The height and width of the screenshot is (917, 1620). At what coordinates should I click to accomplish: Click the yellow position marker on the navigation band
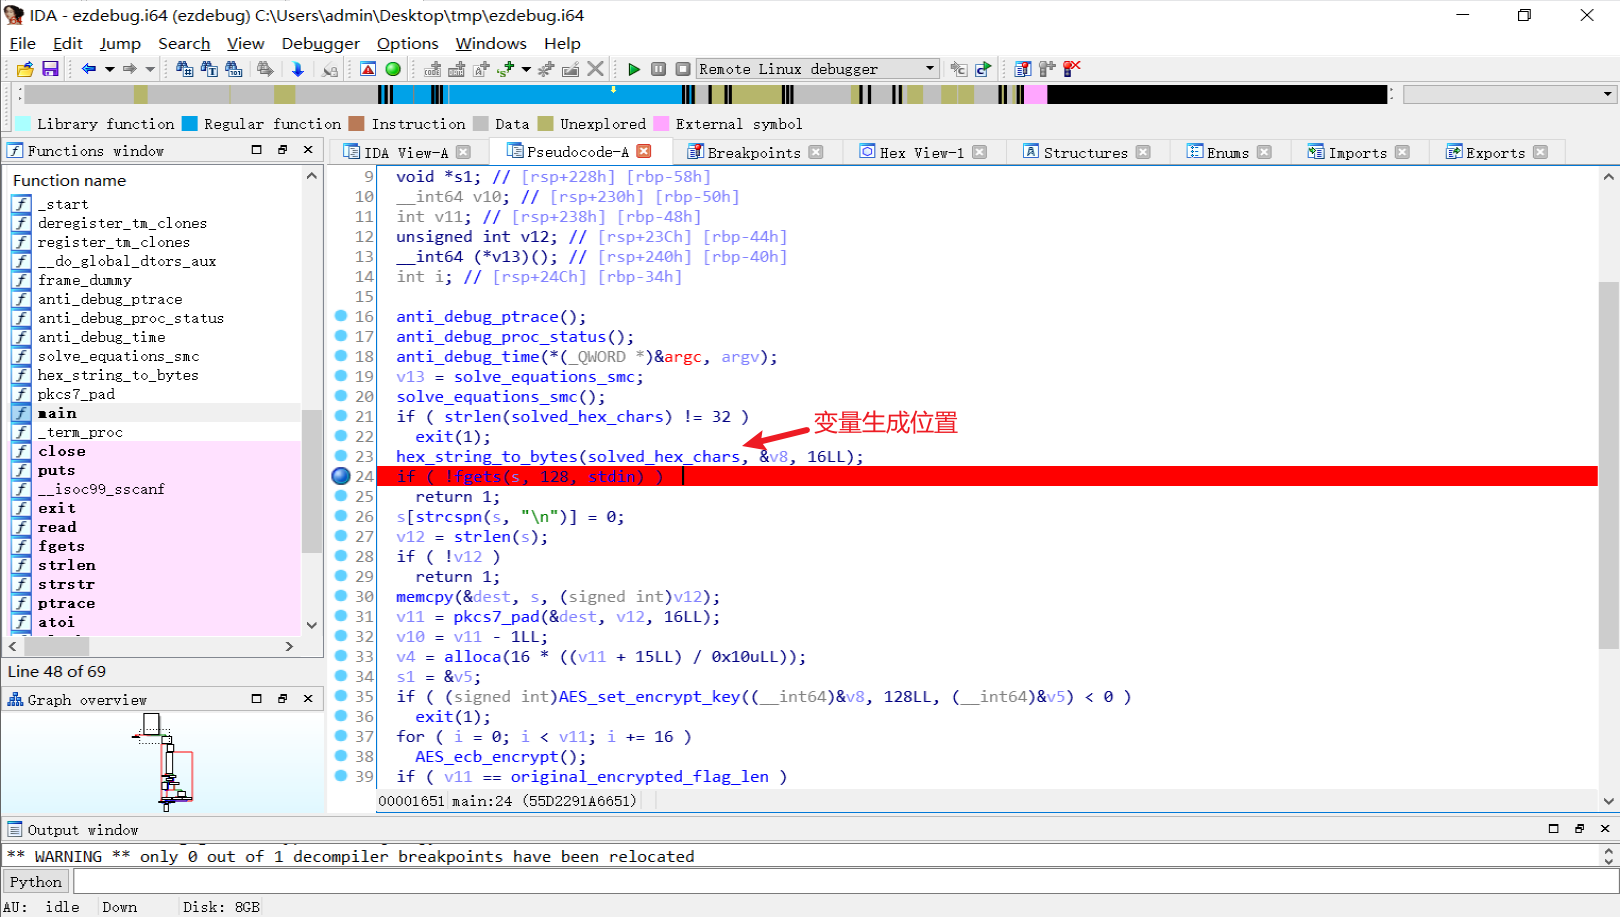[x=613, y=89]
